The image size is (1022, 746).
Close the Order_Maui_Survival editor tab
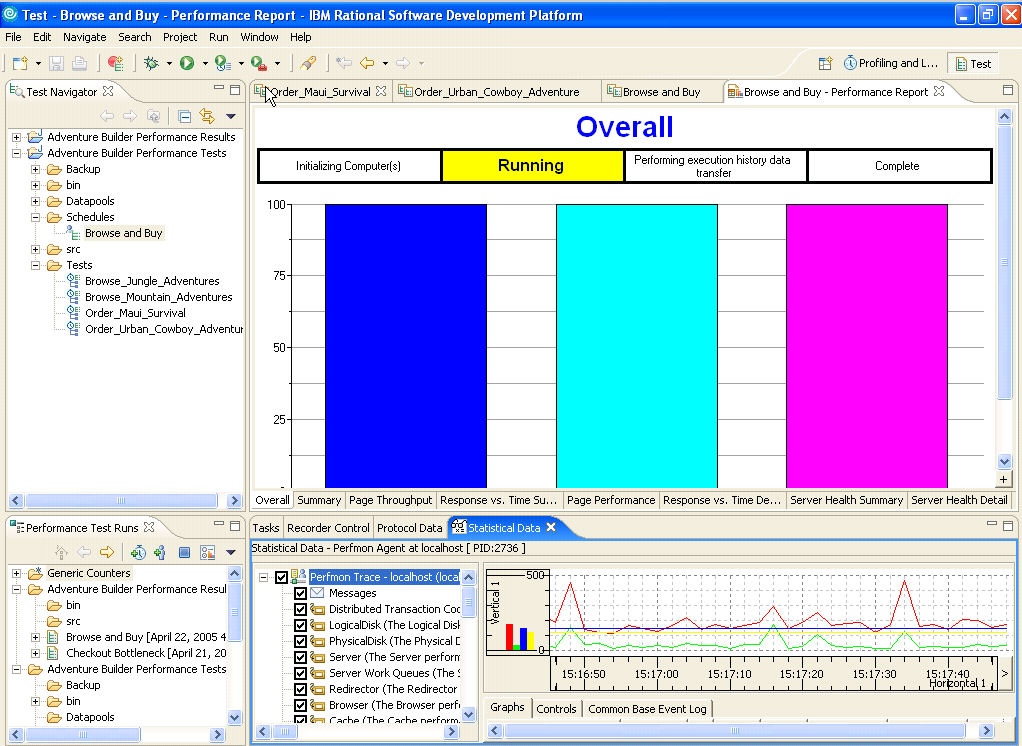coord(381,91)
